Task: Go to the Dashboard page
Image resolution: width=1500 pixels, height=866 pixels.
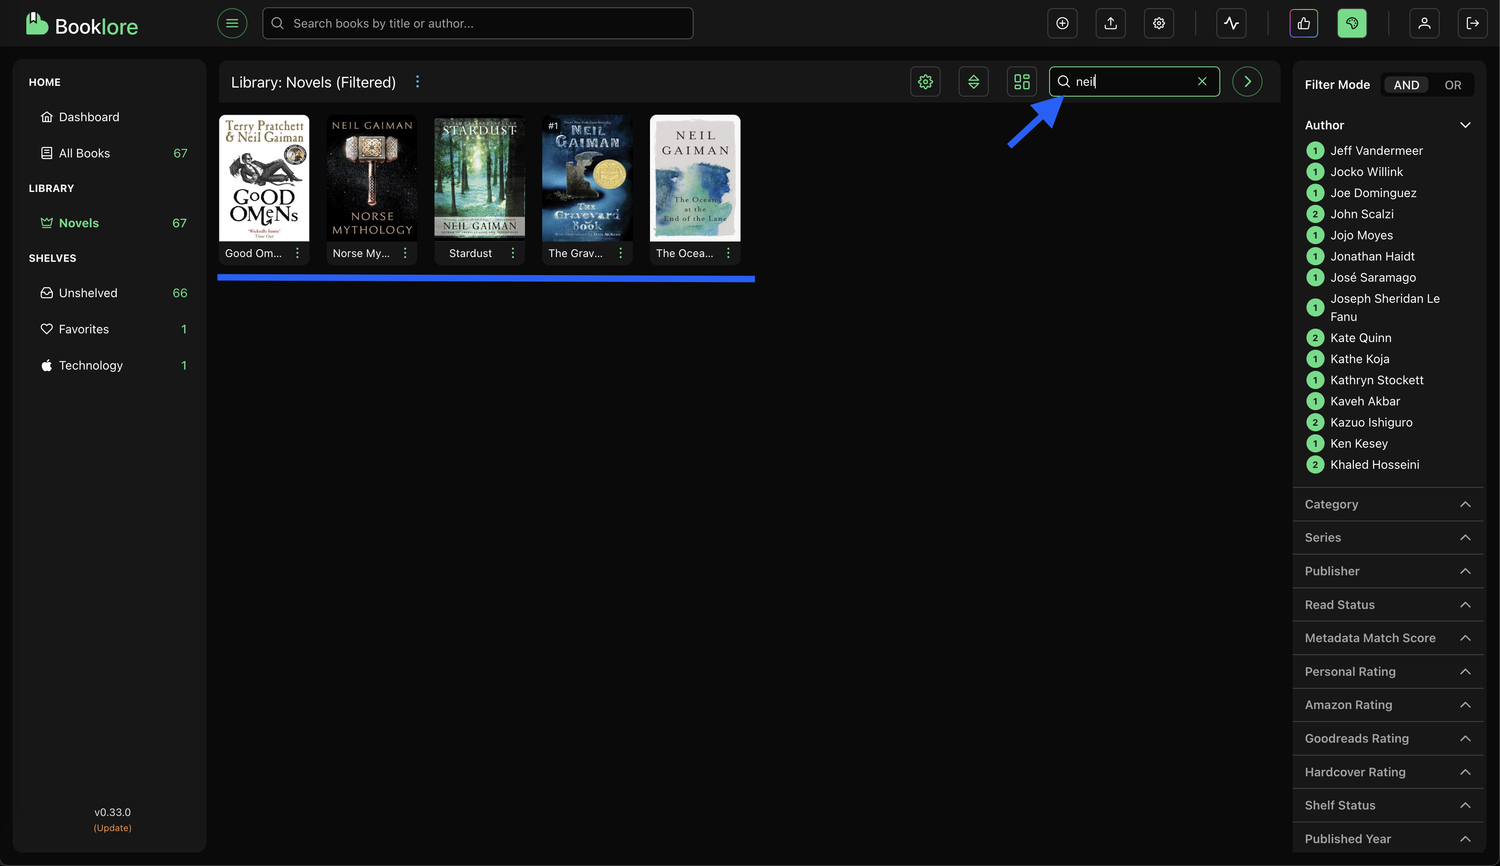Action: (x=89, y=116)
